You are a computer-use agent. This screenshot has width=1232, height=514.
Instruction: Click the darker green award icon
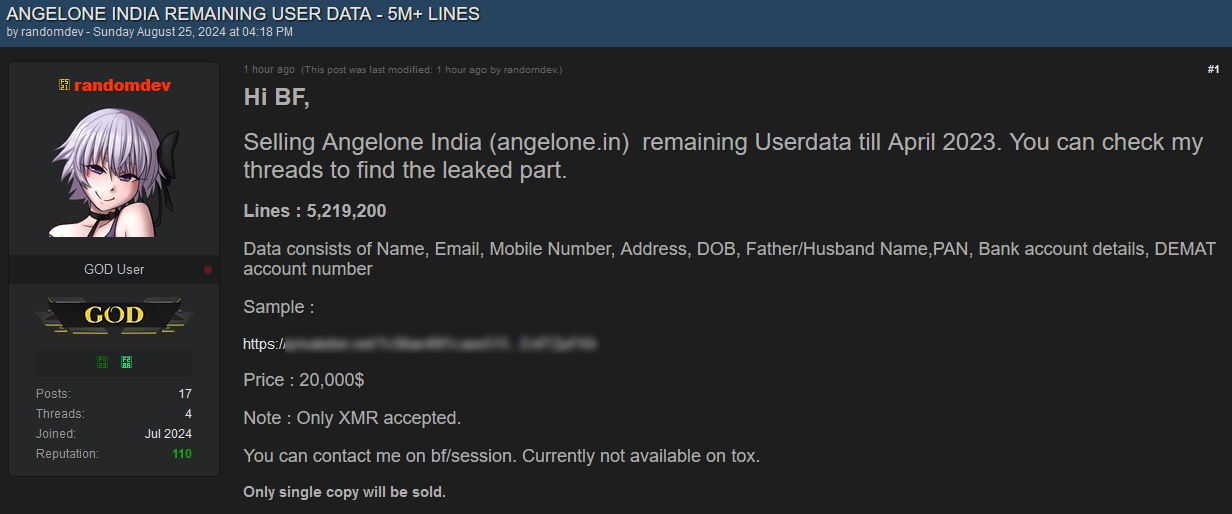[x=102, y=362]
